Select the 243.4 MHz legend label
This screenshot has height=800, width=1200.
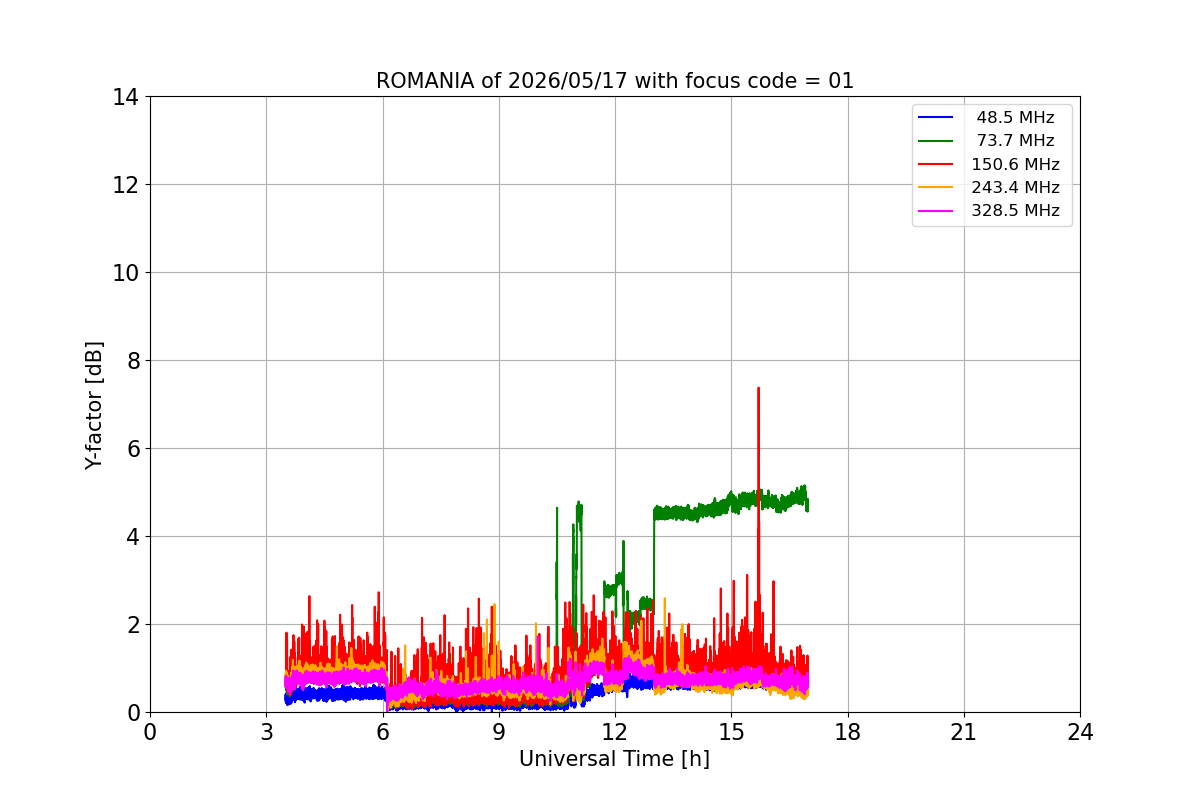1015,188
